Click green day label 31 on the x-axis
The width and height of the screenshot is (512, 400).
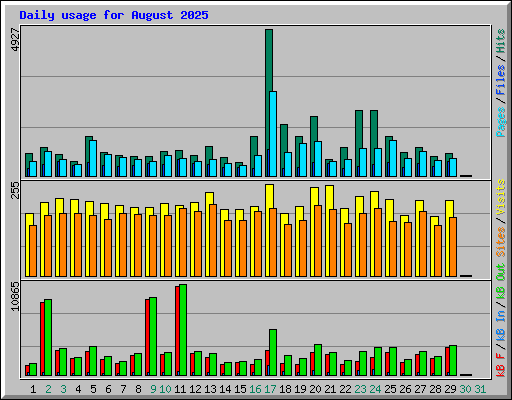coord(480,389)
